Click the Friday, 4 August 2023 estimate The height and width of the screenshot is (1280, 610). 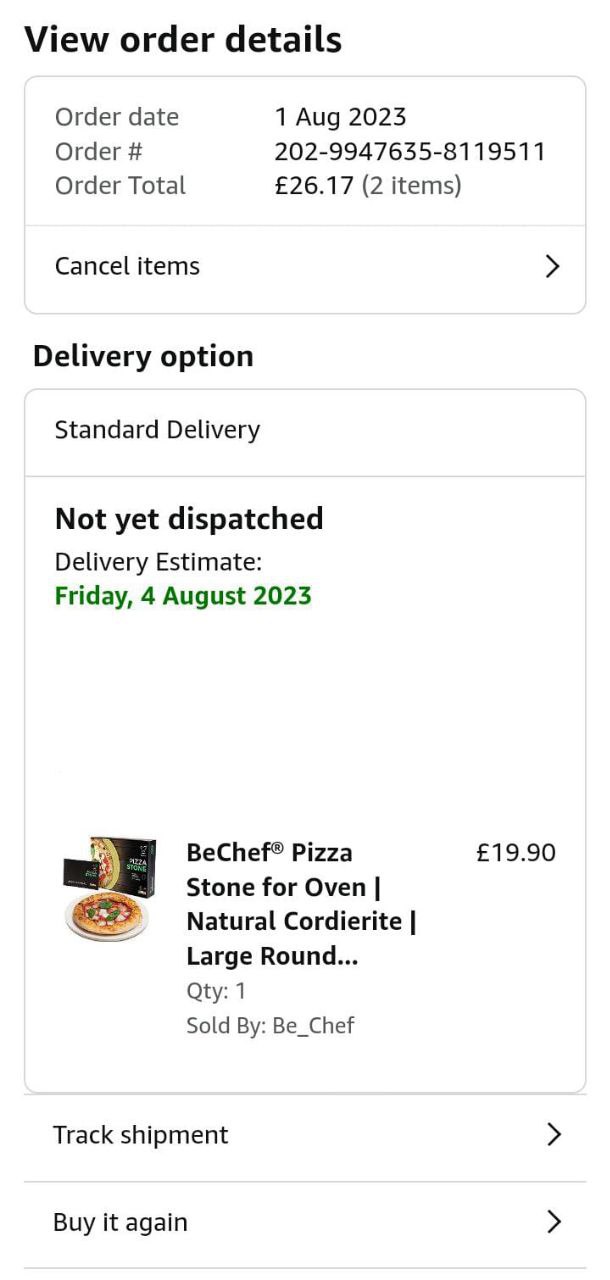pyautogui.click(x=183, y=596)
